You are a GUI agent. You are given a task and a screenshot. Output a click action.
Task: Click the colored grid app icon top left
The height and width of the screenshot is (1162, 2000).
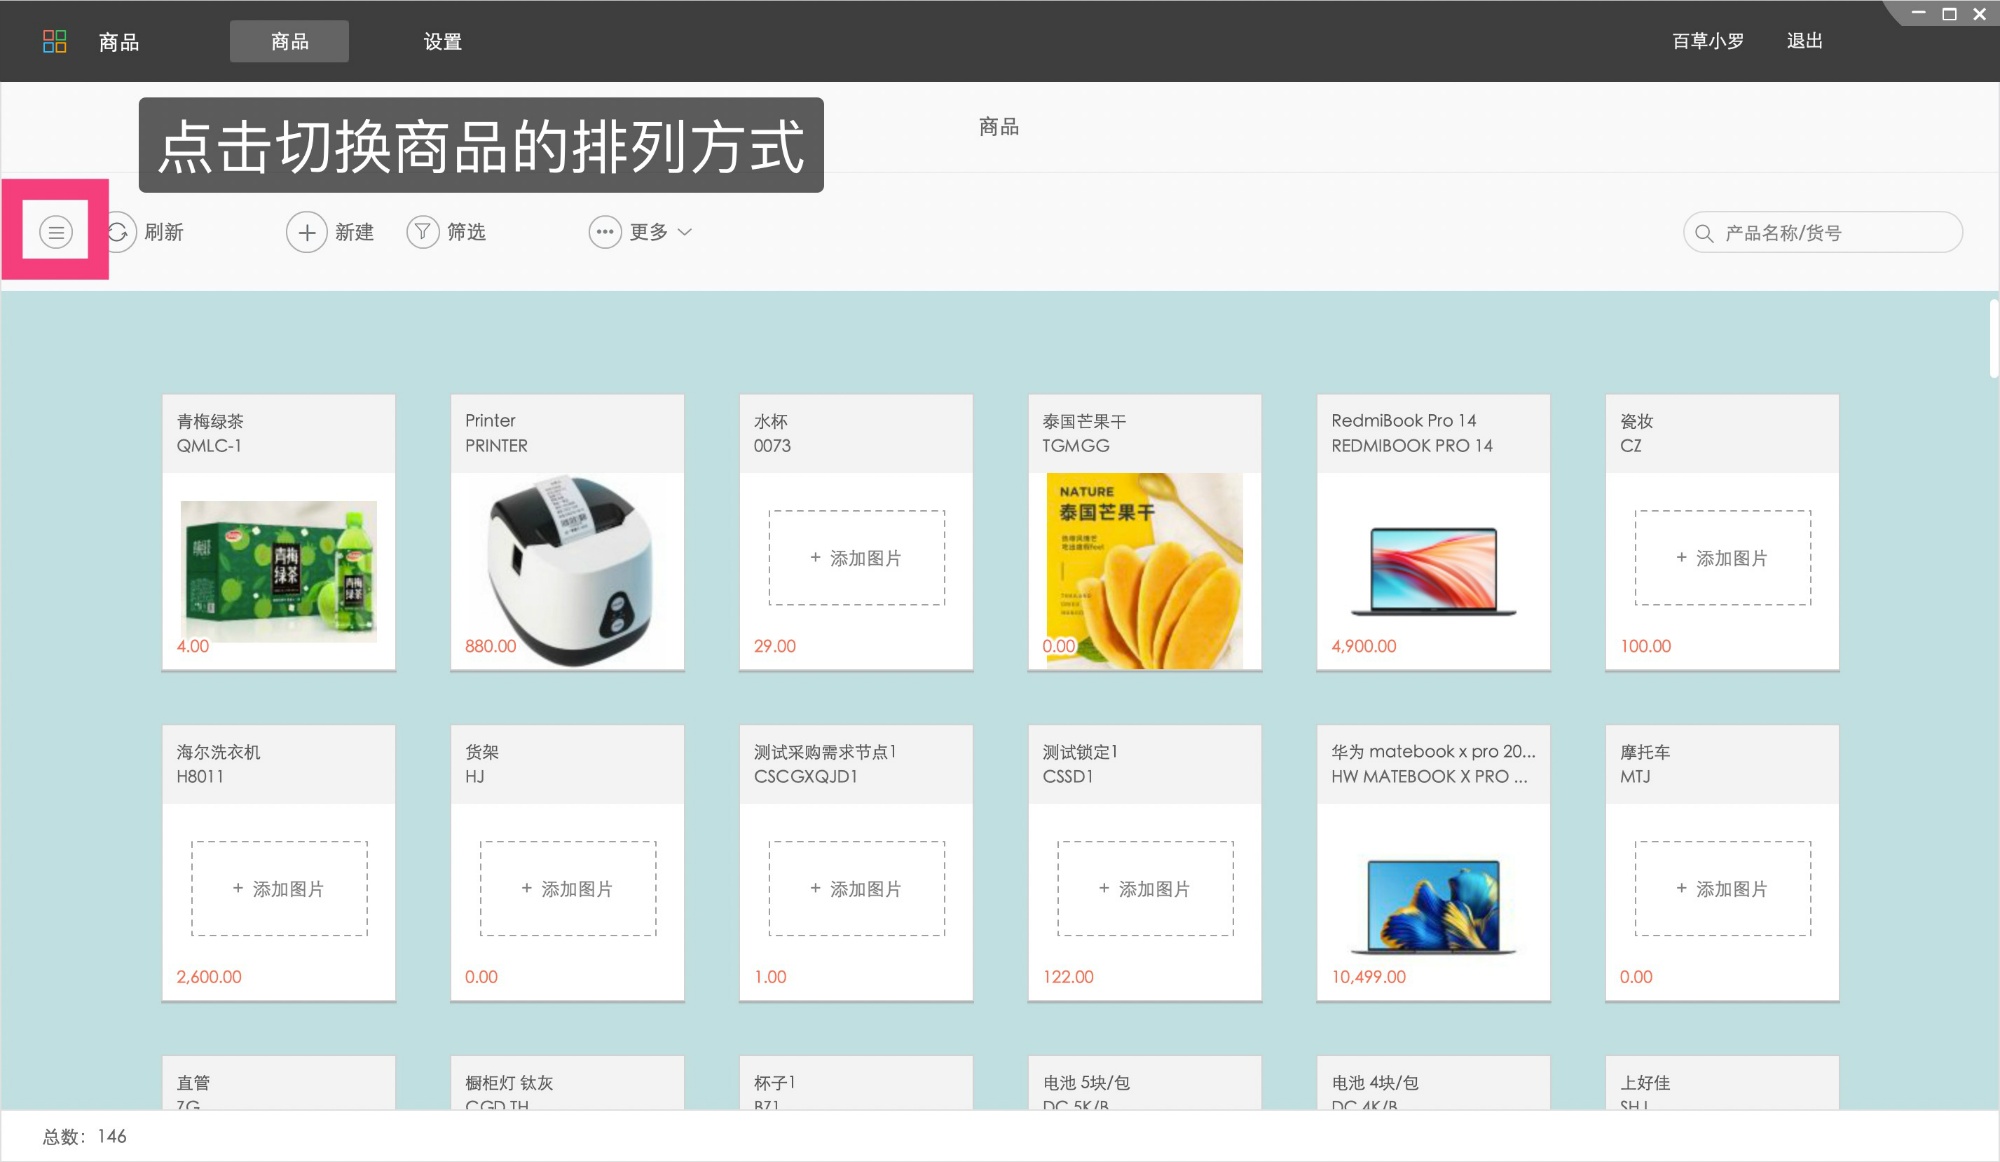[x=56, y=41]
